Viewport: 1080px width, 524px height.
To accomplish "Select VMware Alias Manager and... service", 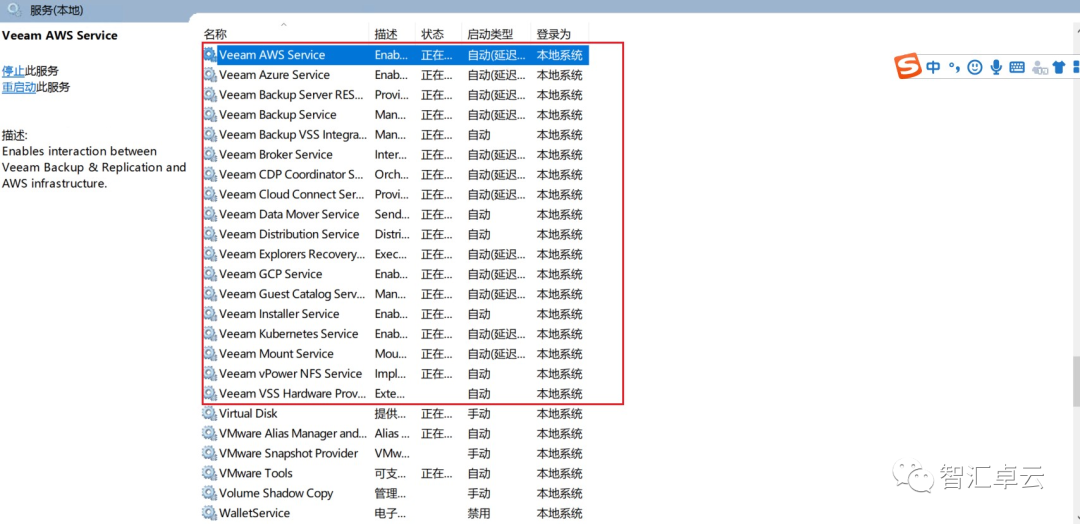I will pyautogui.click(x=395, y=434).
